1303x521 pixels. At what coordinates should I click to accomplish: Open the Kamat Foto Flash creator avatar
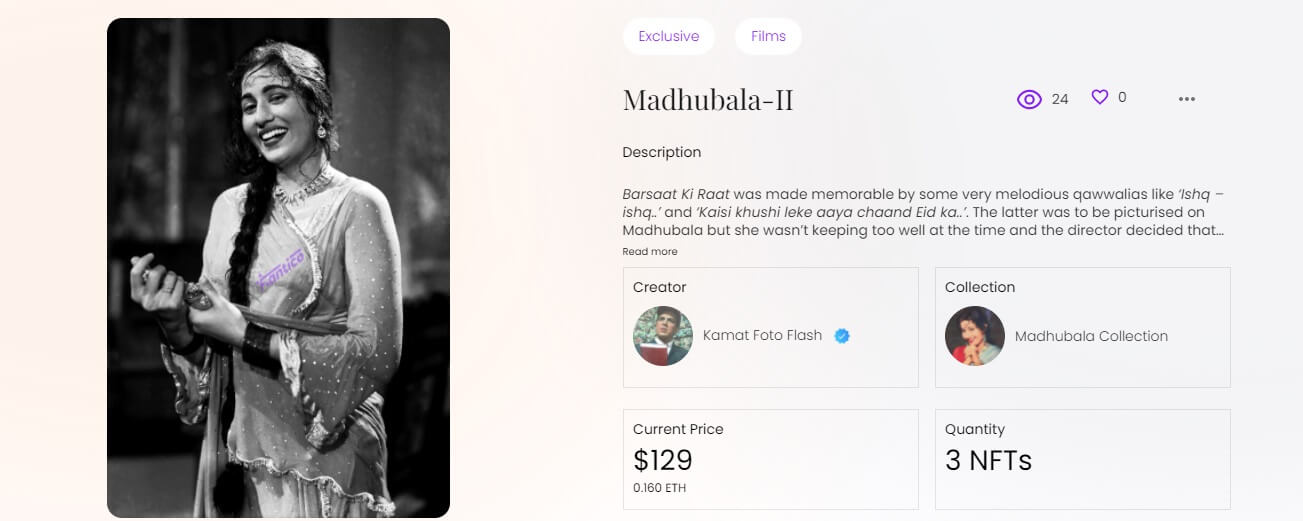[663, 336]
